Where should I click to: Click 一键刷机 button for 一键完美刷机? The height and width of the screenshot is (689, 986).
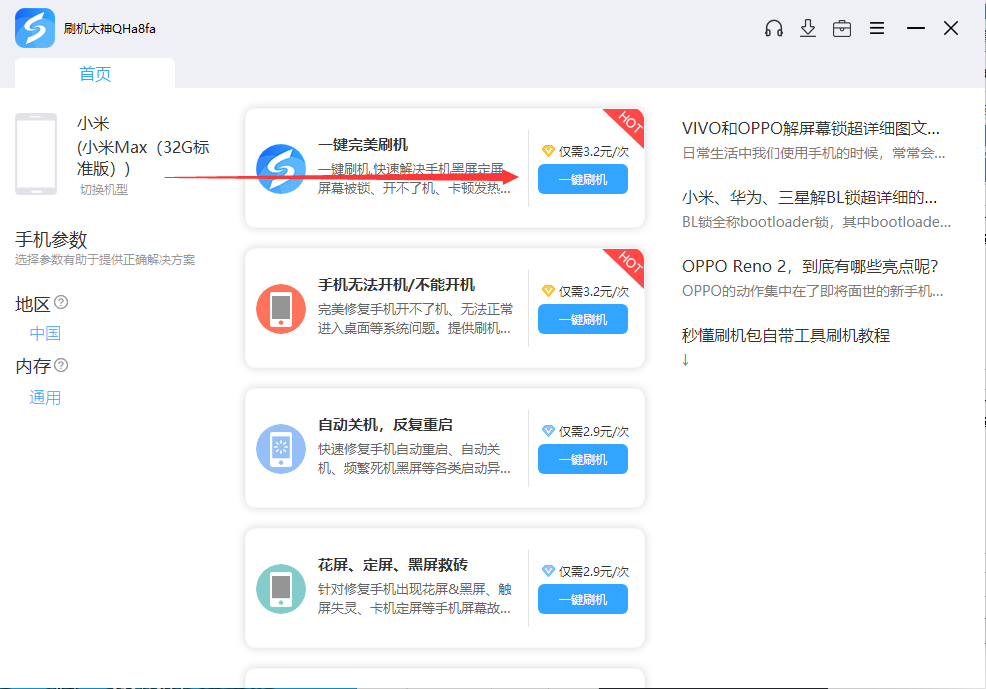coord(583,179)
